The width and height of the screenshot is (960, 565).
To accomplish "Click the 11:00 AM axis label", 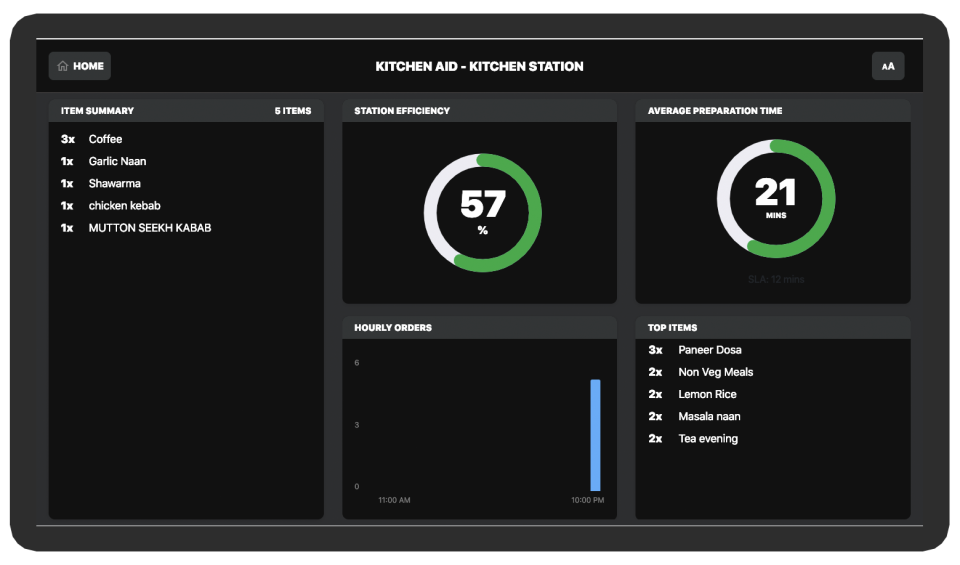I will 394,500.
